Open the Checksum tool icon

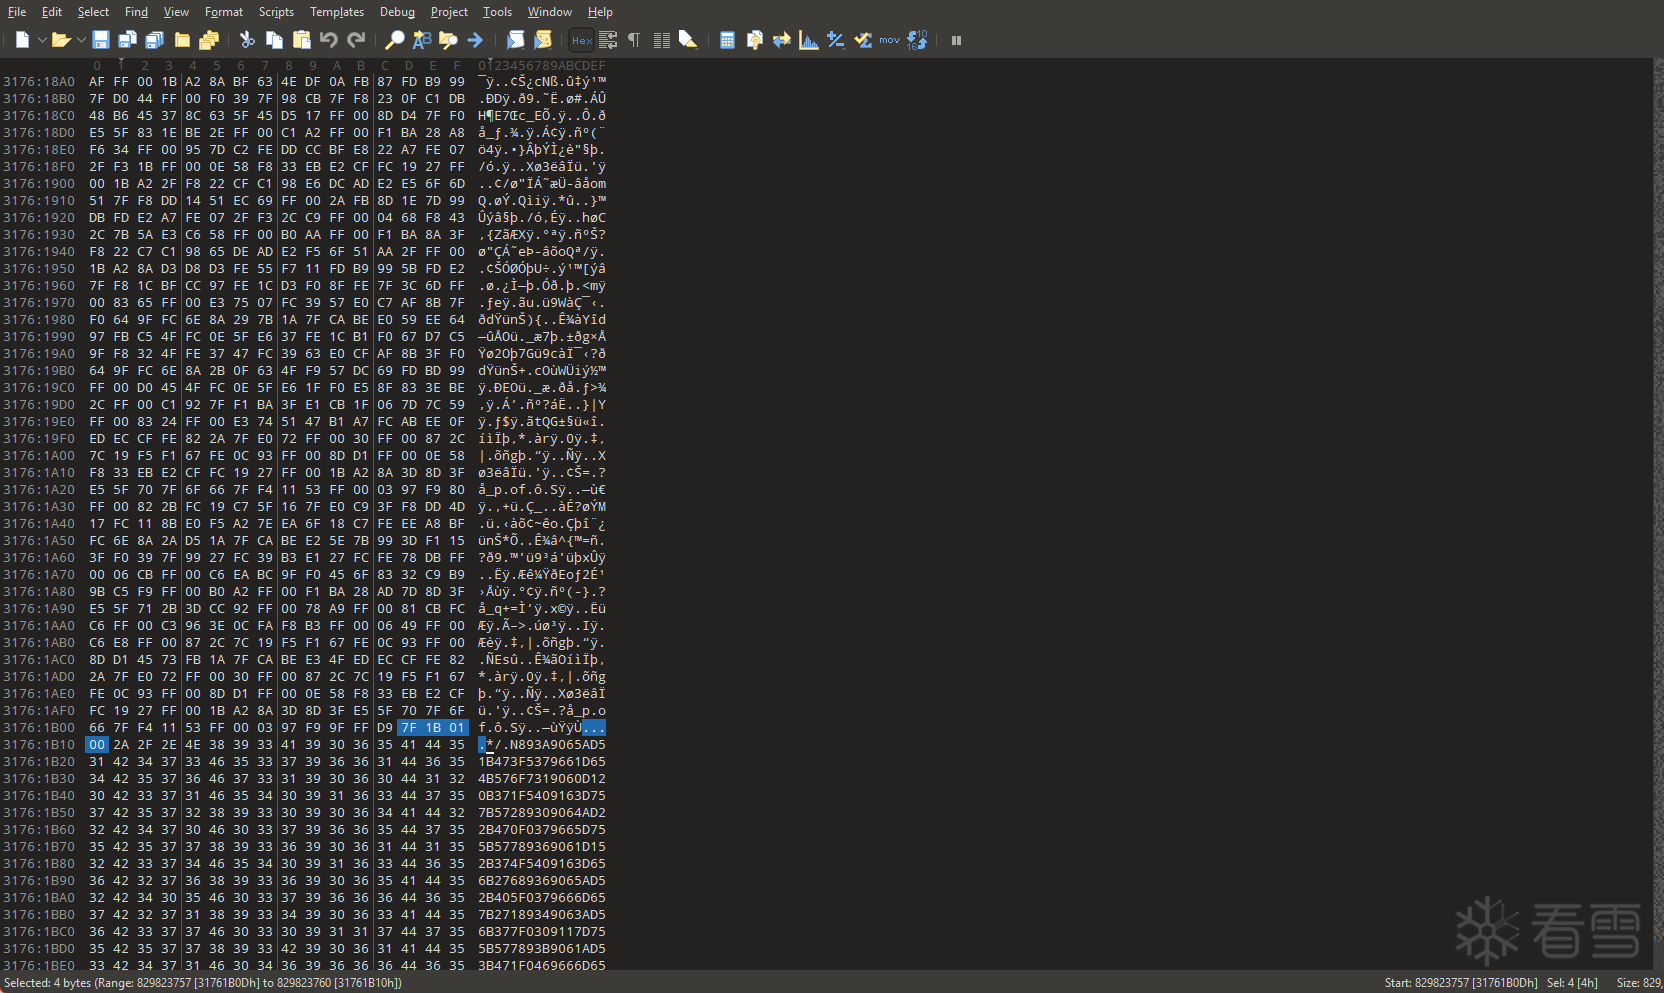click(x=863, y=40)
